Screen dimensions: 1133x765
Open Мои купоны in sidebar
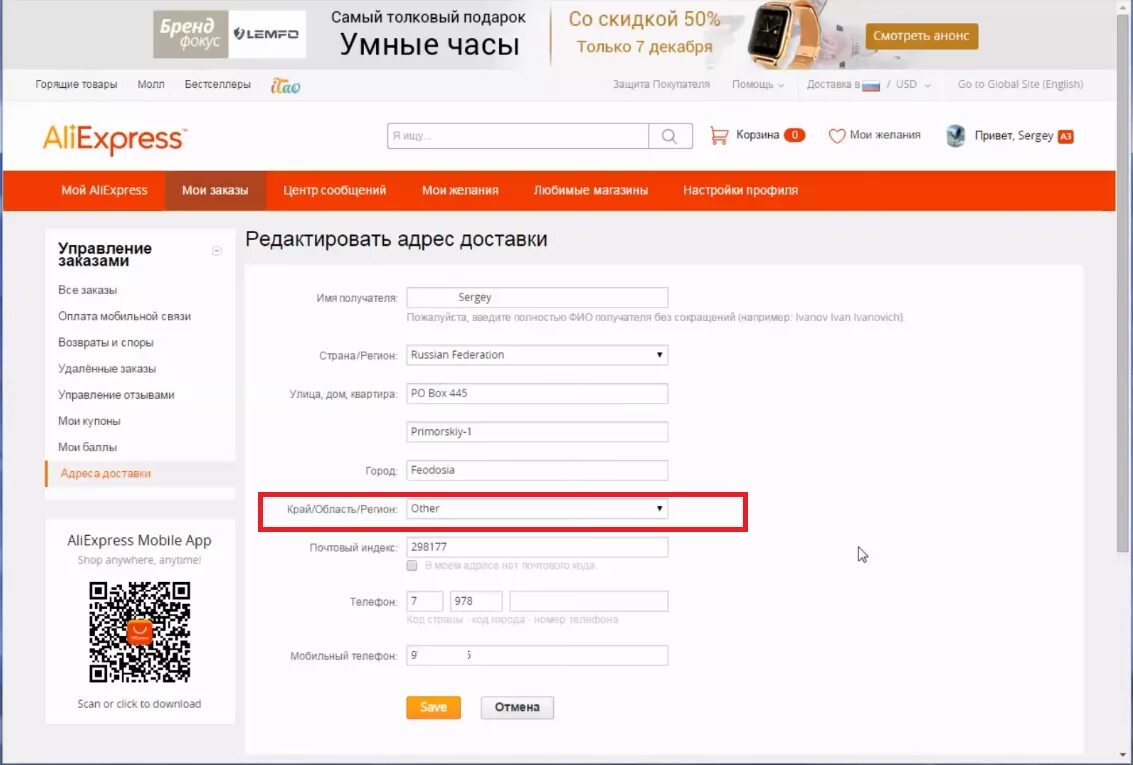pyautogui.click(x=89, y=420)
